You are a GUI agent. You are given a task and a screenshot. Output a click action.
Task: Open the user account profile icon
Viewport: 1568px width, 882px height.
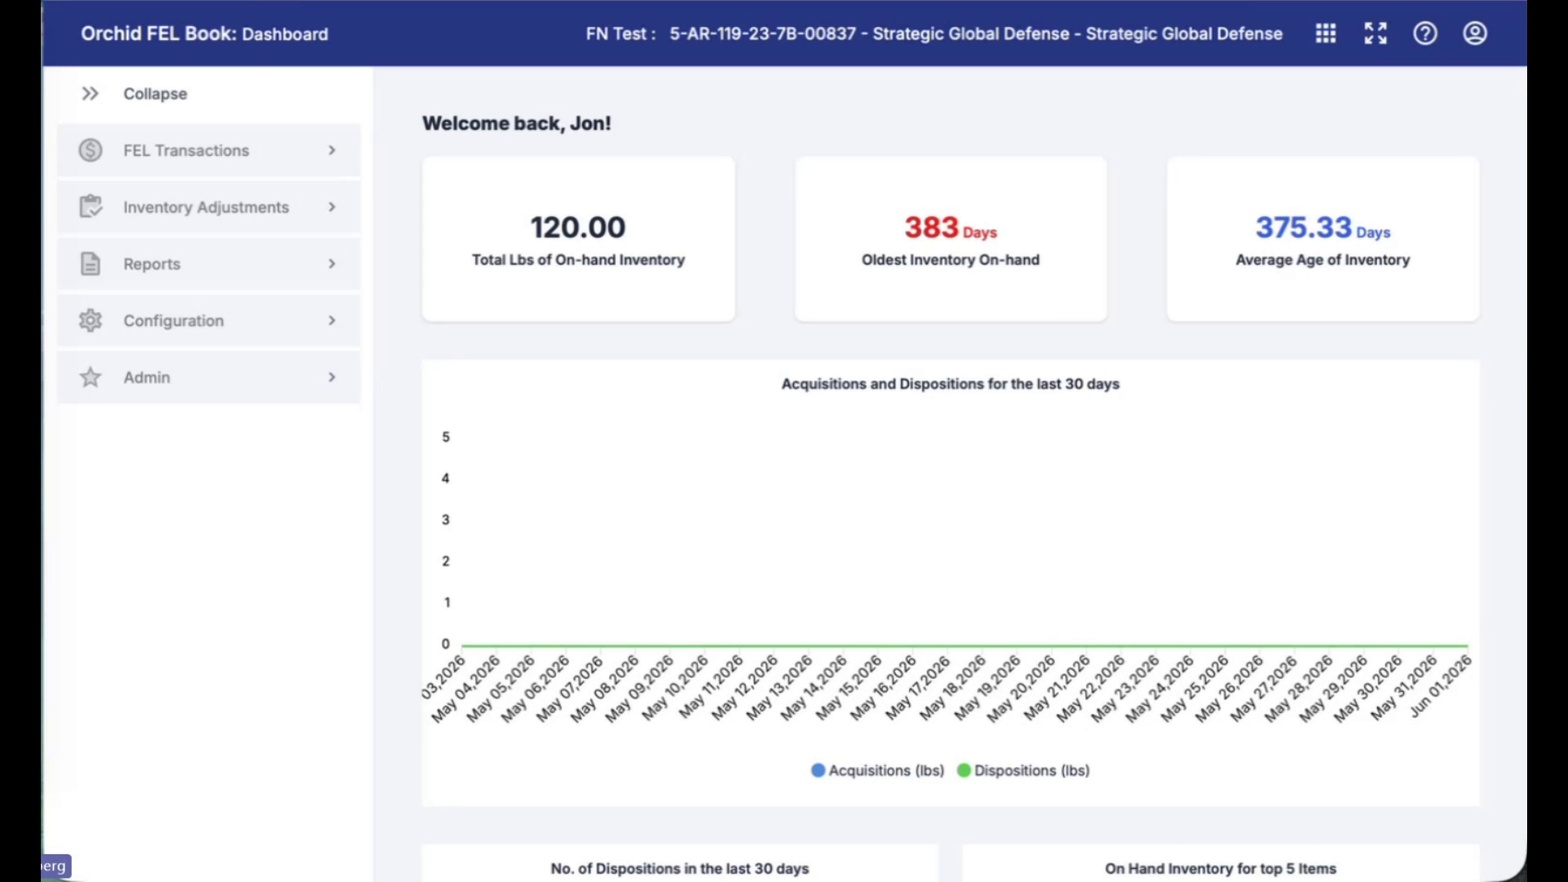(1474, 33)
